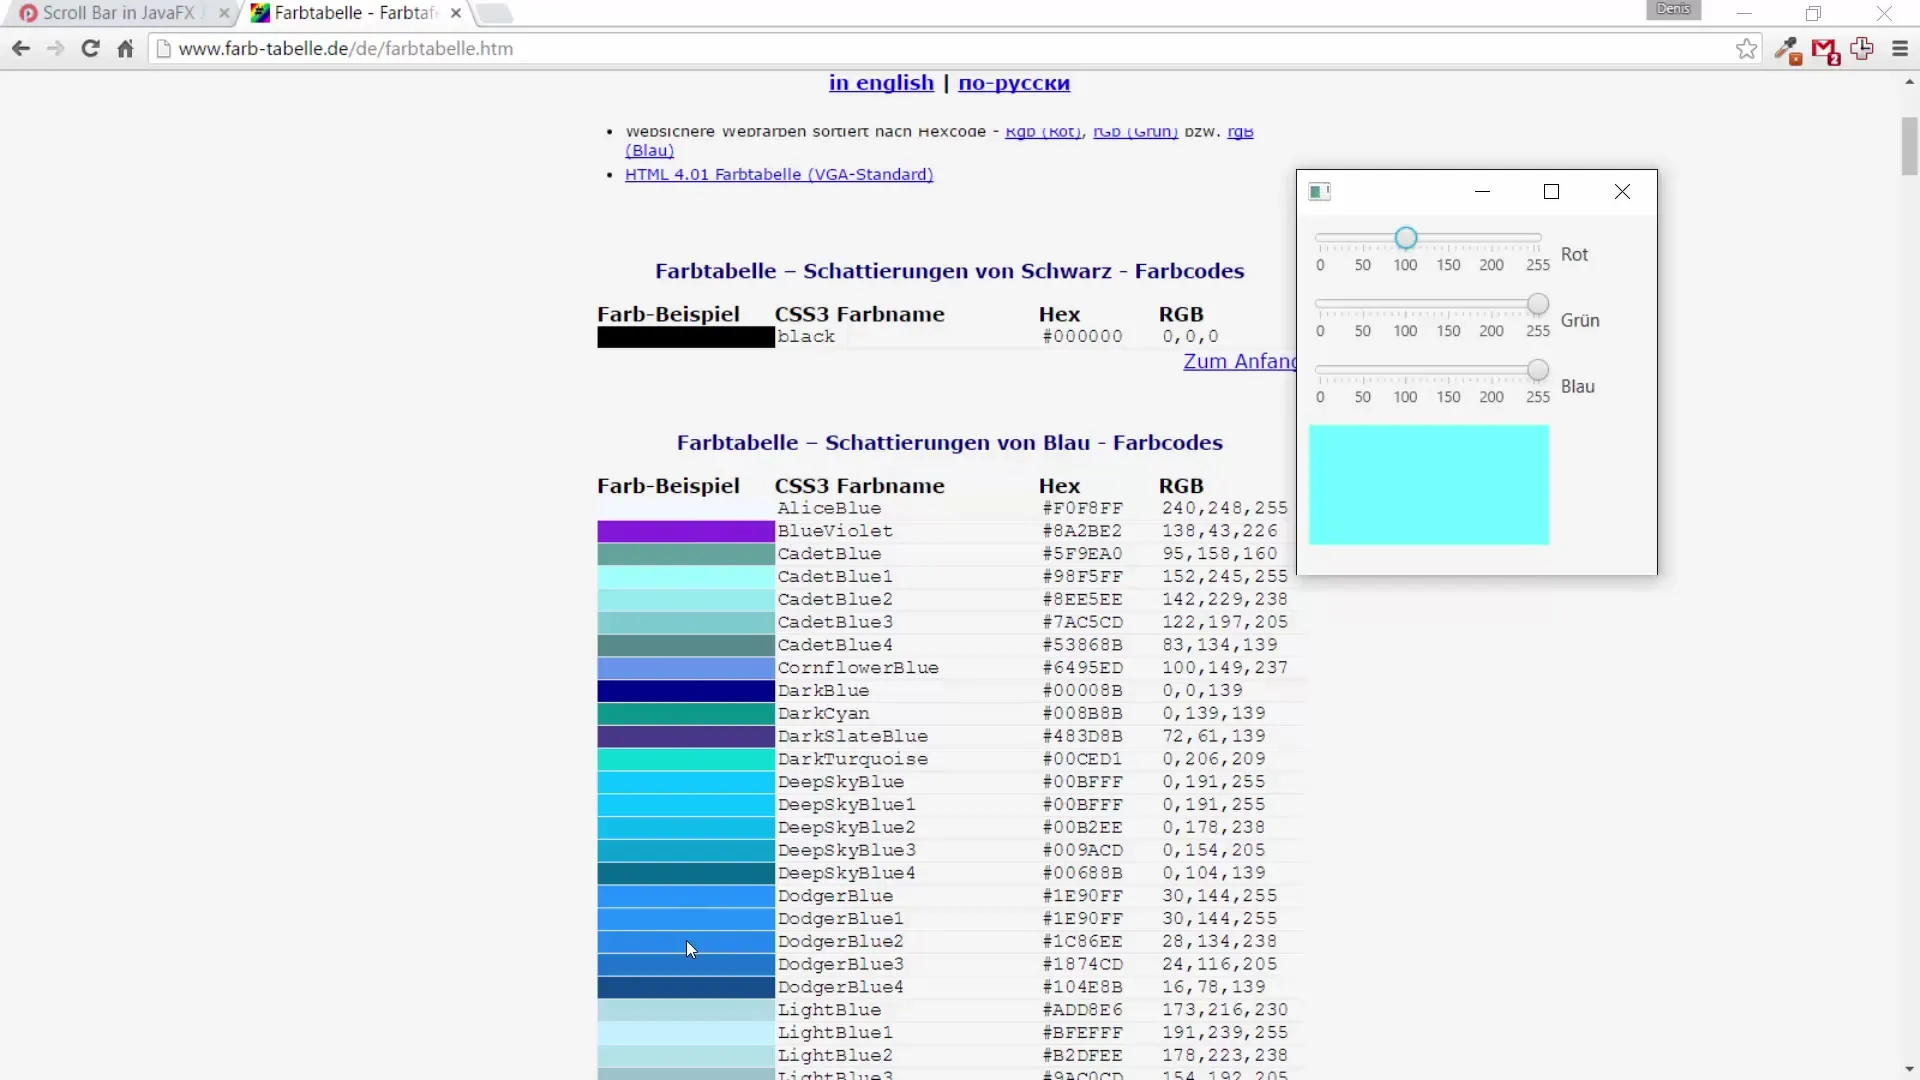Select the 'DeepSkyBlue' color name

click(840, 782)
